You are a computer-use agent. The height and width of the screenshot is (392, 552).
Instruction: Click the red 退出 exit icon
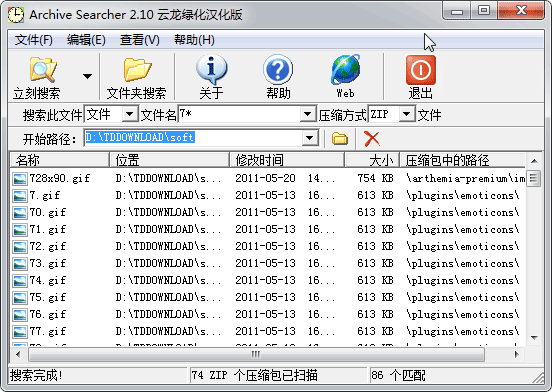click(x=421, y=69)
